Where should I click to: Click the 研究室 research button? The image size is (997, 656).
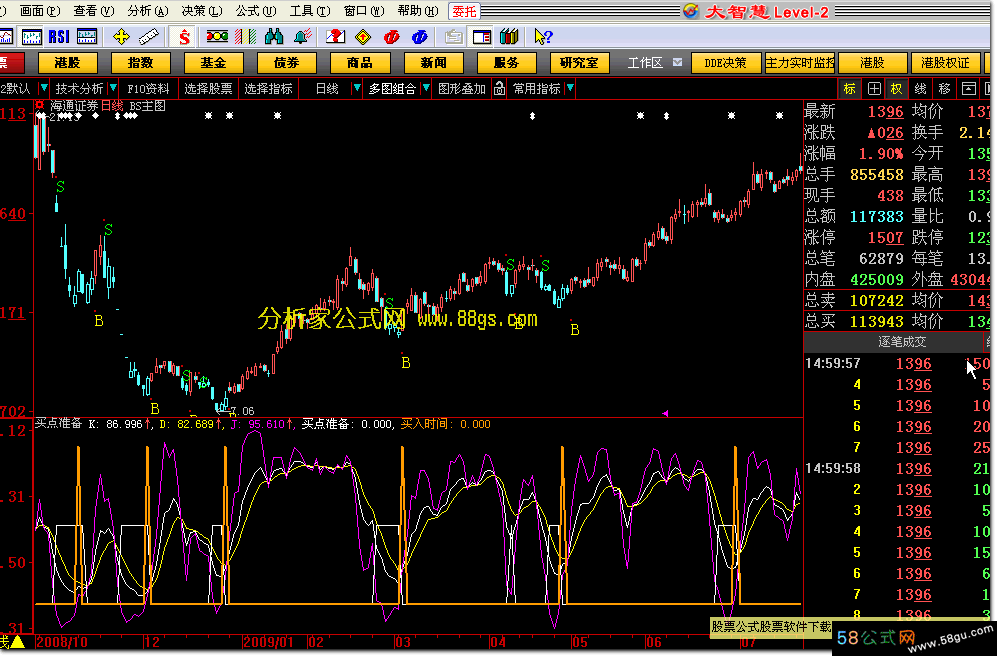tap(579, 63)
